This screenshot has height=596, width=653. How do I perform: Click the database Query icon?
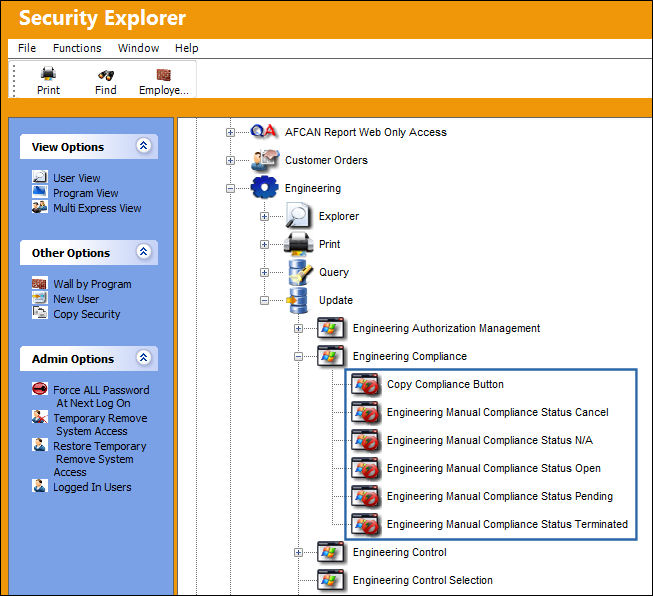point(300,272)
